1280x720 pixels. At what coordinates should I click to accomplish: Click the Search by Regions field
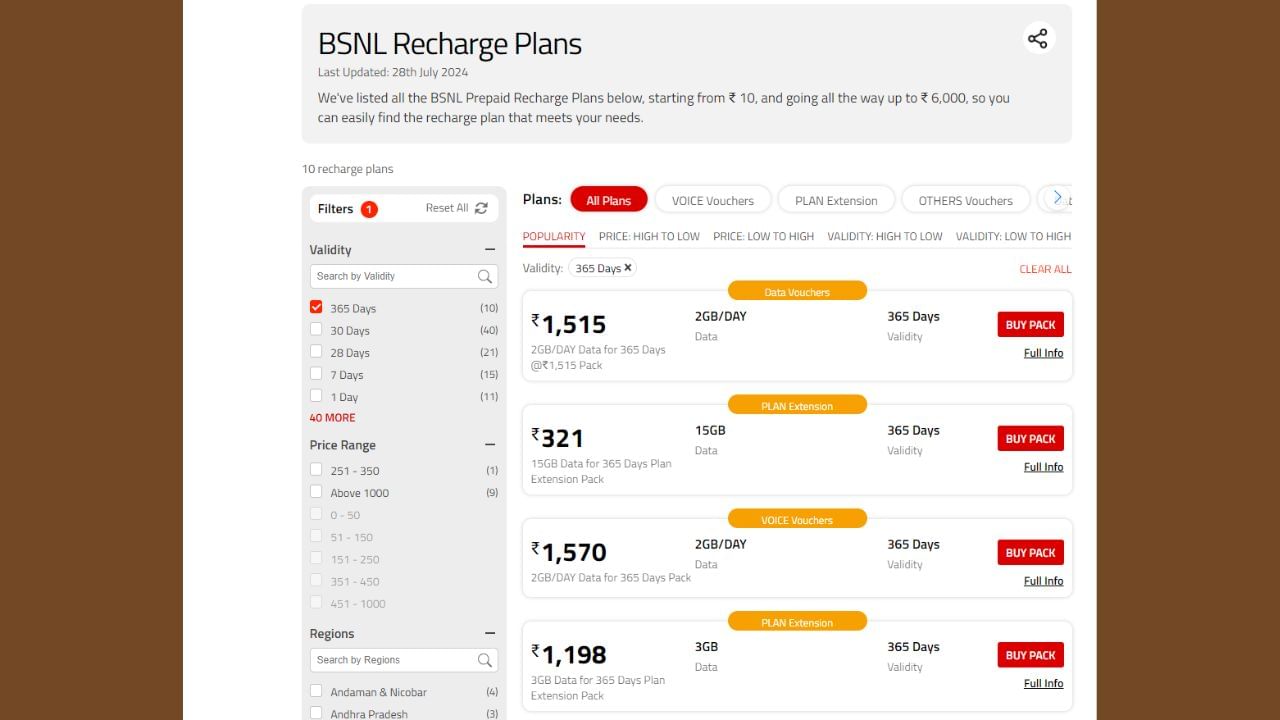click(404, 660)
